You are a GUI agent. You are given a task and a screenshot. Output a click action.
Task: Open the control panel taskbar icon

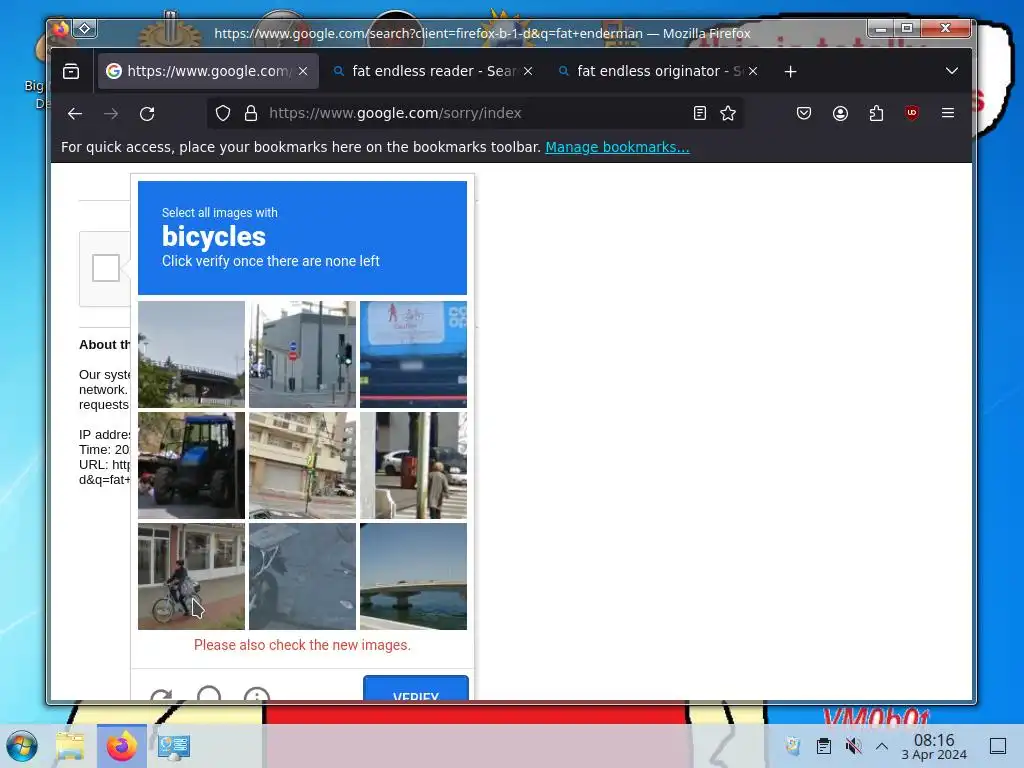pos(173,746)
